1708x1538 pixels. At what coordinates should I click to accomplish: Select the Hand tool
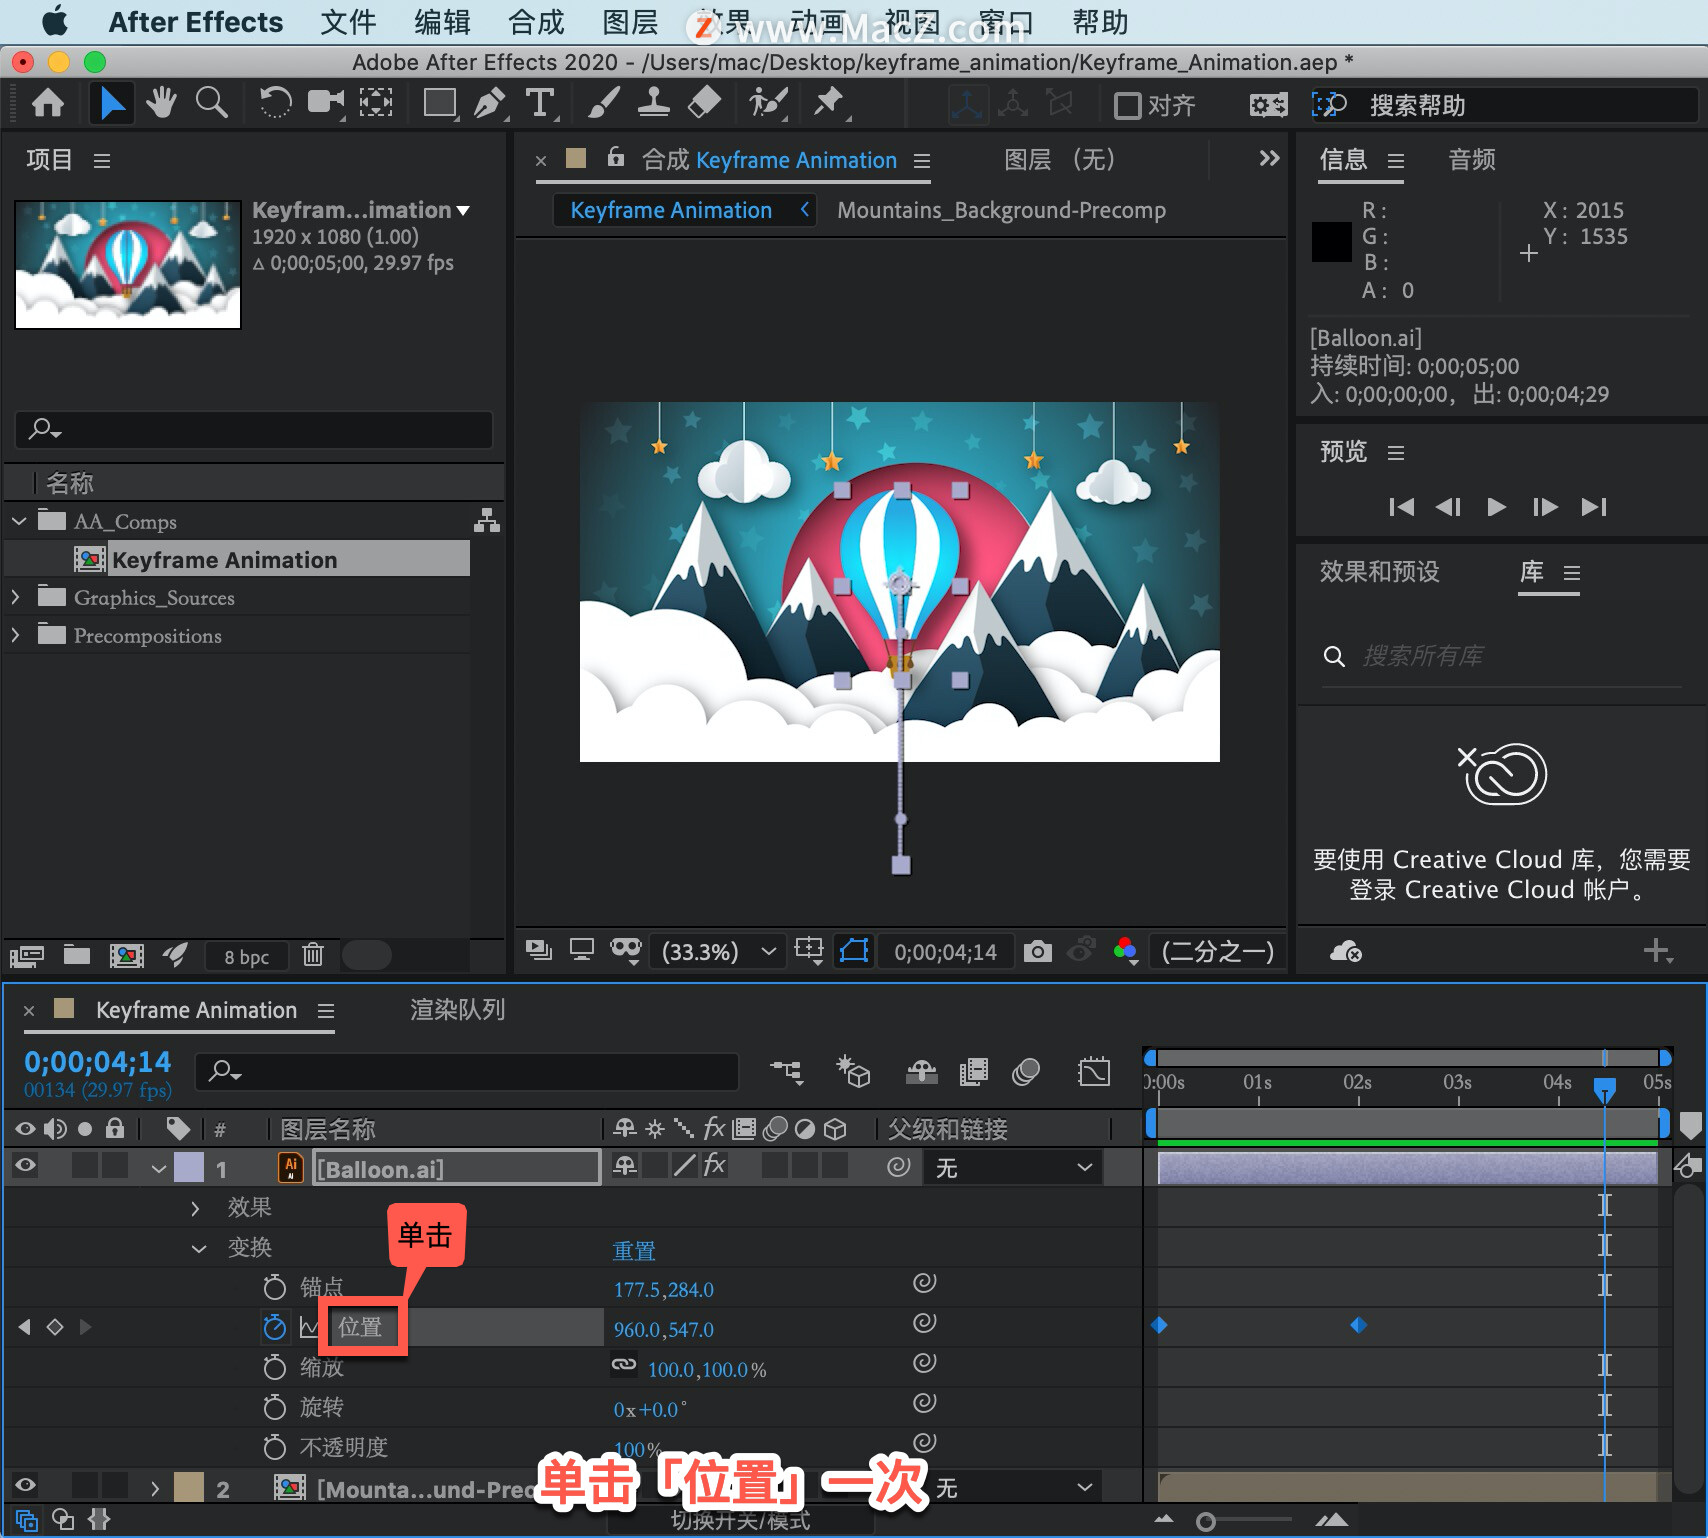160,103
